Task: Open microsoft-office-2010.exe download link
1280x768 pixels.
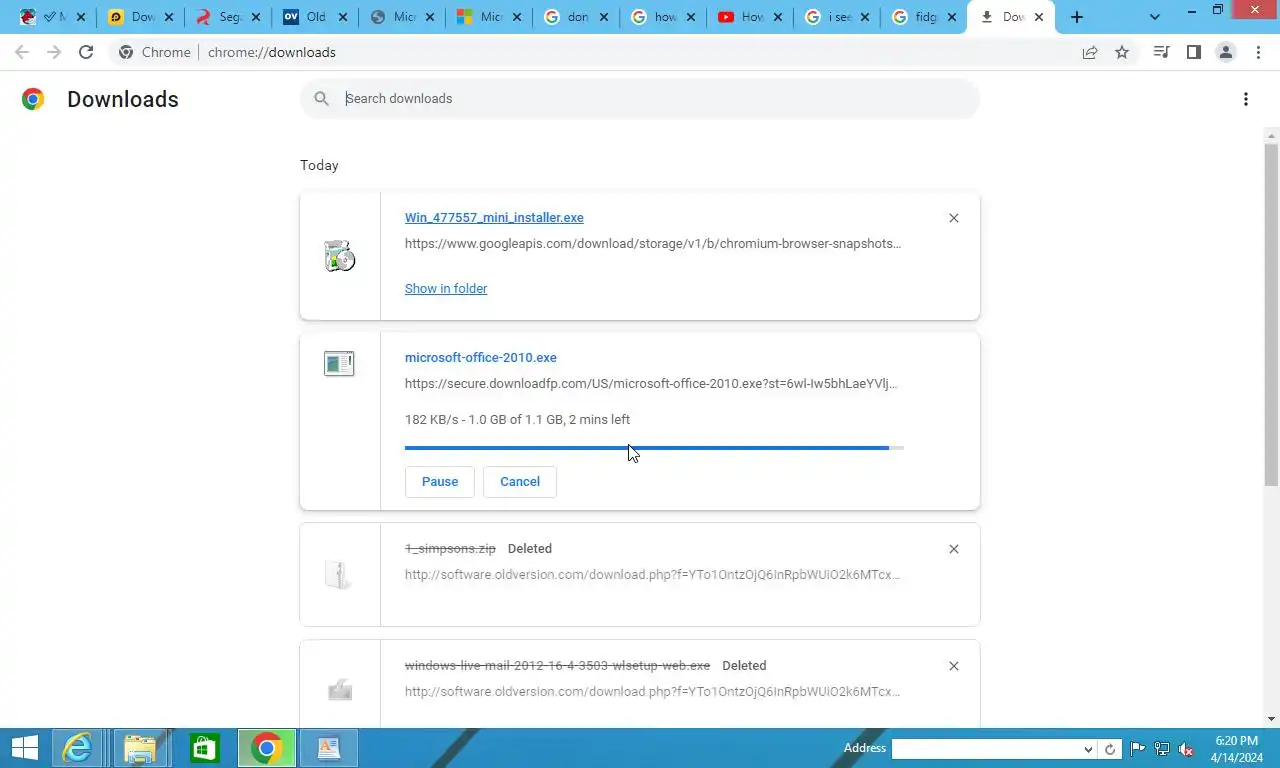Action: pos(481,358)
